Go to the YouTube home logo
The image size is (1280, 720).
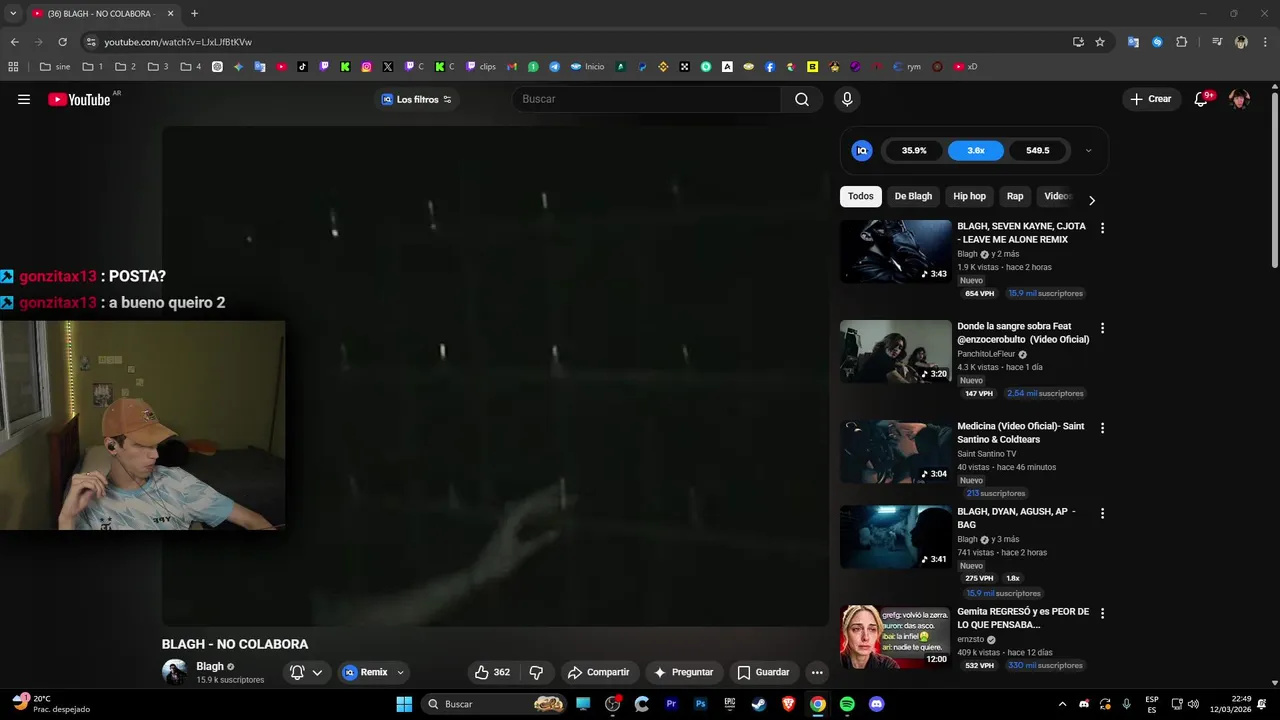(79, 99)
